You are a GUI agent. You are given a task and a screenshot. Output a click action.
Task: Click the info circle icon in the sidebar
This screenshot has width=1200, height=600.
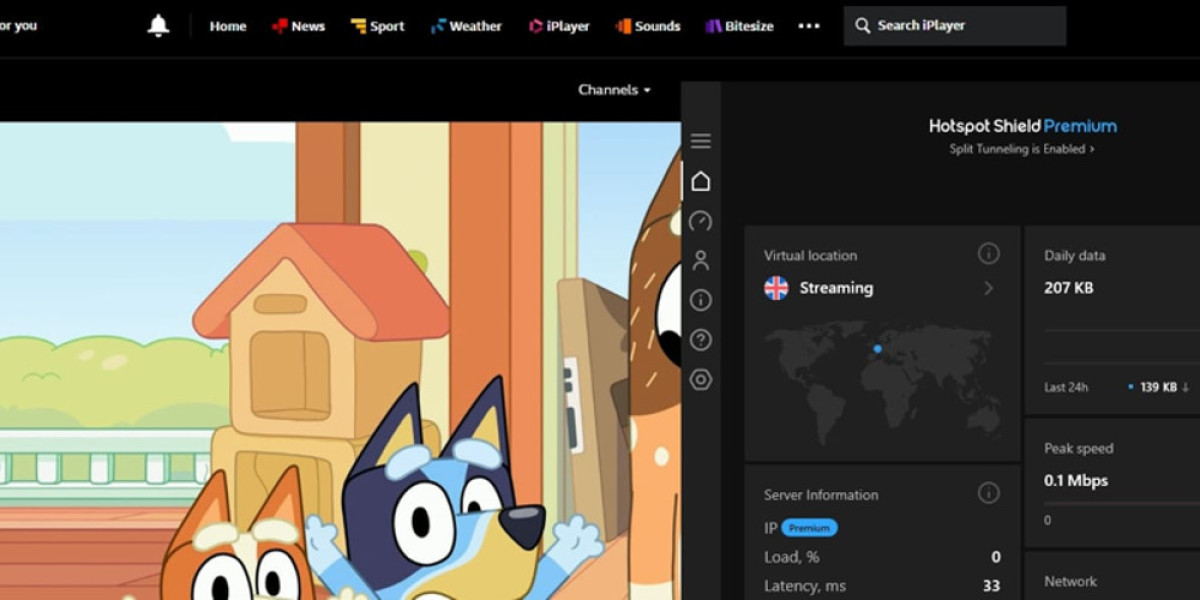coord(701,300)
